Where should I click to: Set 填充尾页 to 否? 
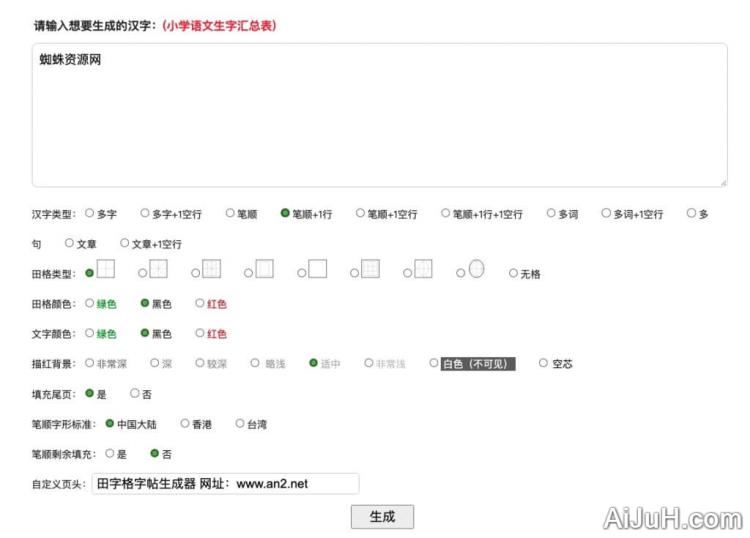(x=135, y=394)
